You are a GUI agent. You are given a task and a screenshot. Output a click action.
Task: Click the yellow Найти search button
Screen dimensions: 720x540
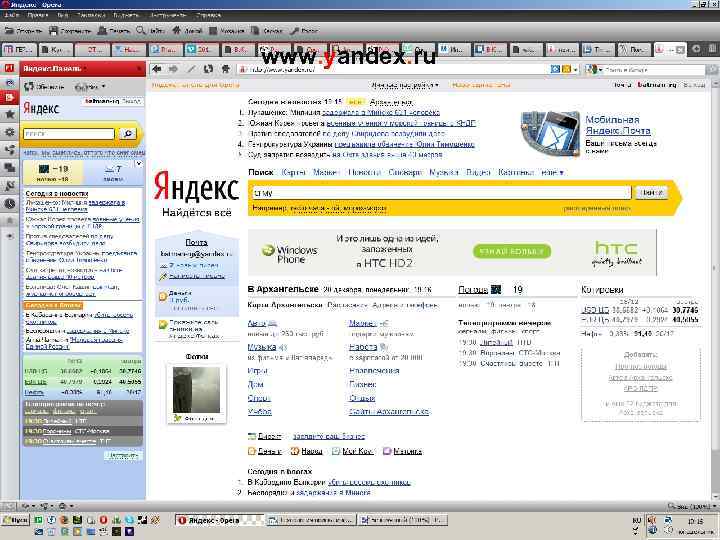coord(652,193)
